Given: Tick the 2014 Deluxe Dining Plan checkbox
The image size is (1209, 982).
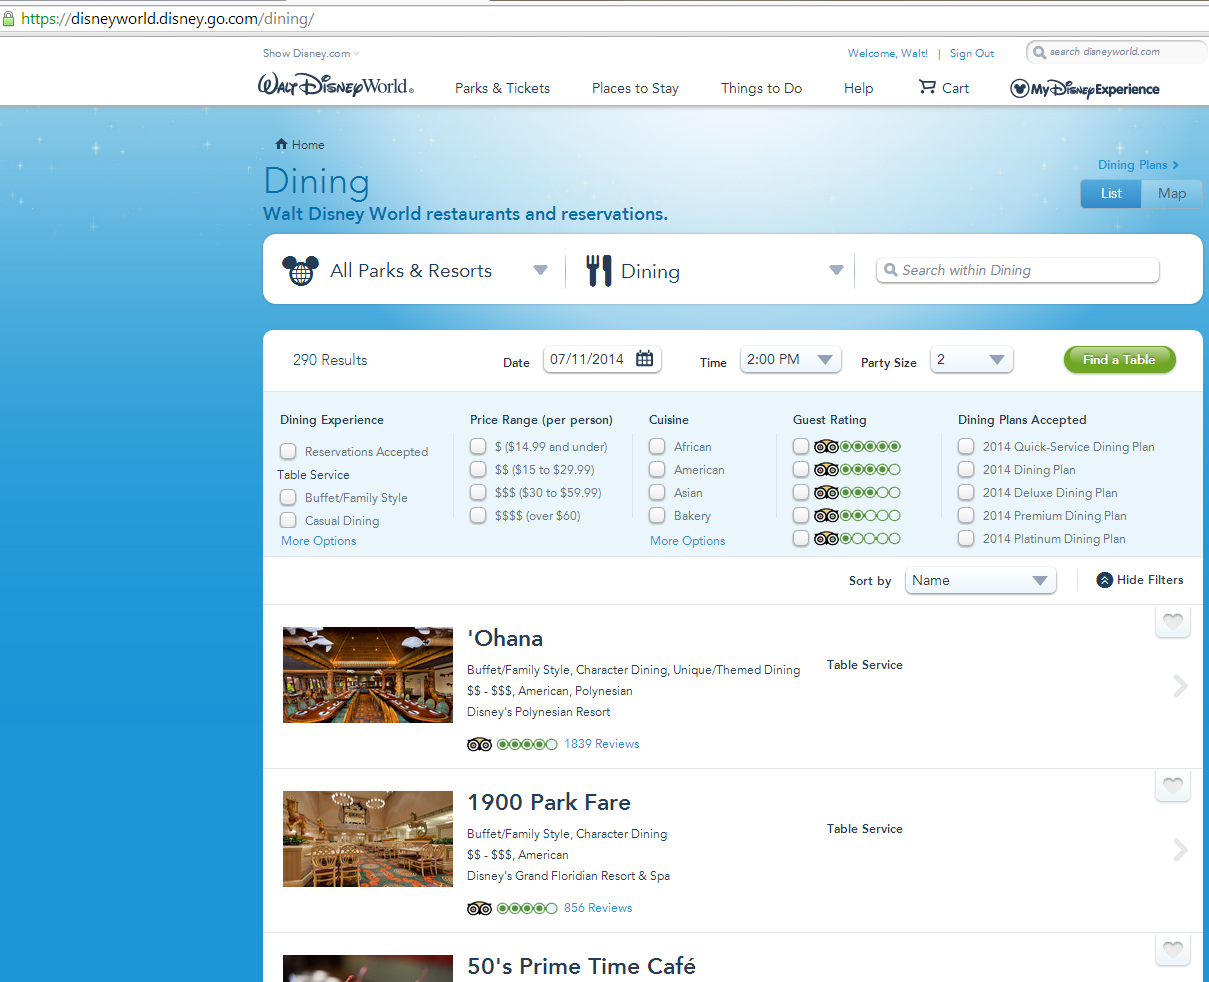Looking at the screenshot, I should pos(966,492).
